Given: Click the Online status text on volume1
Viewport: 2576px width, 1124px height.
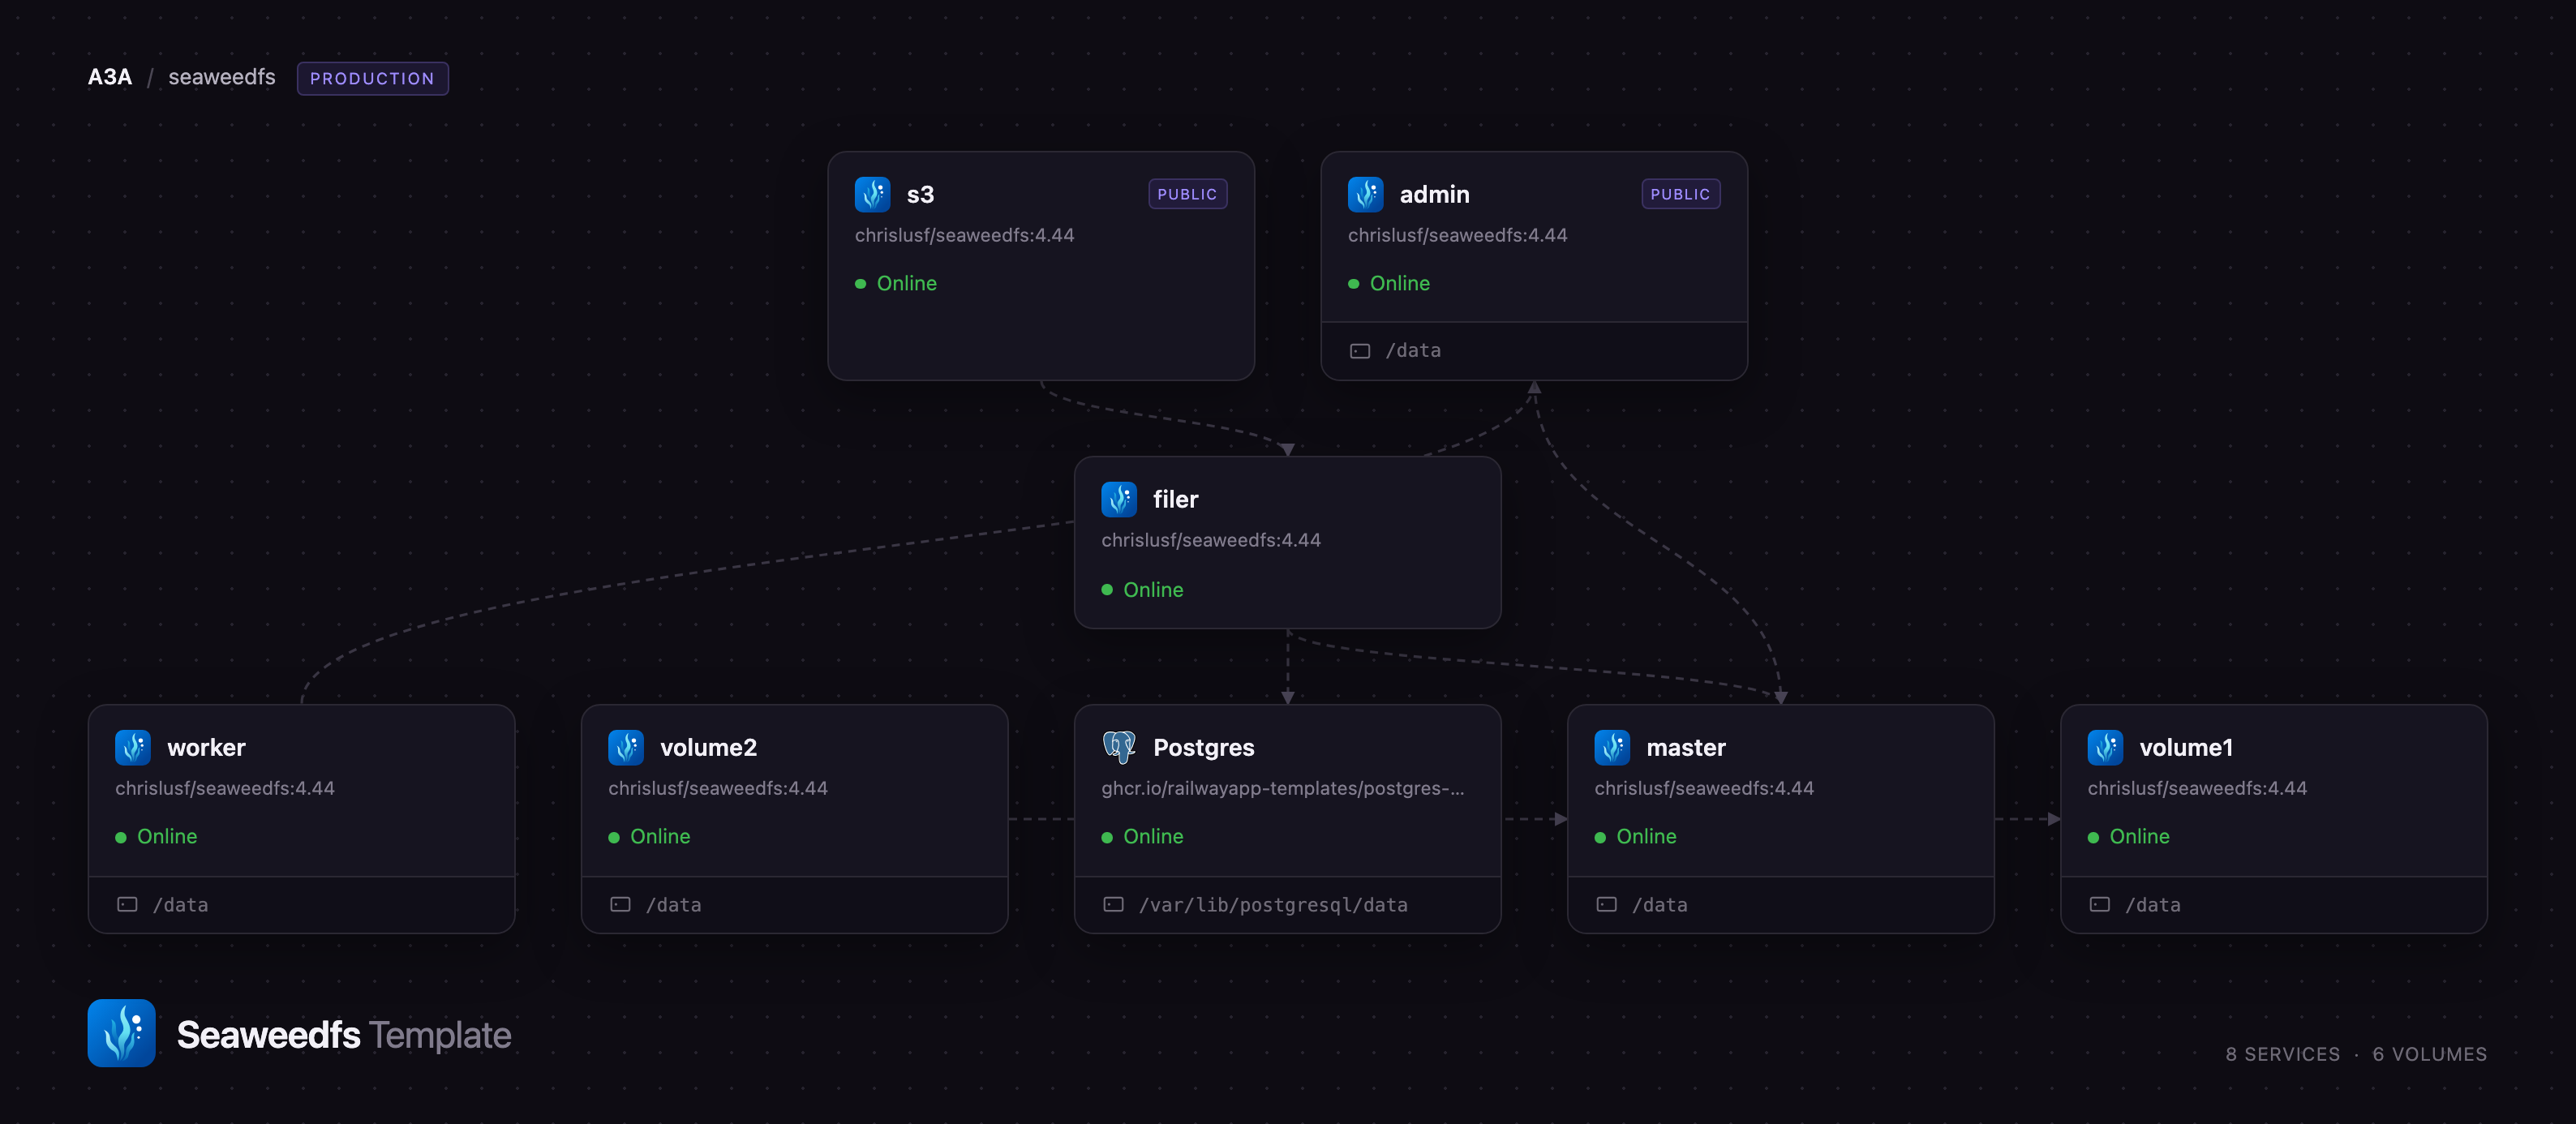Looking at the screenshot, I should pyautogui.click(x=2139, y=837).
